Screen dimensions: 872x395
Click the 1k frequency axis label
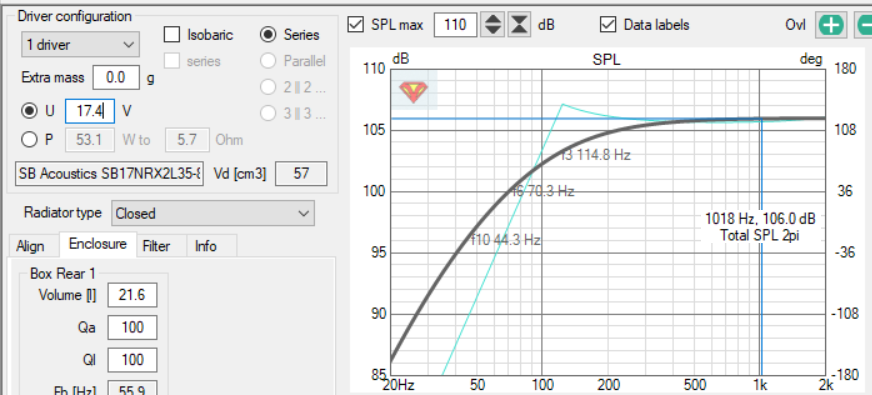(x=760, y=384)
